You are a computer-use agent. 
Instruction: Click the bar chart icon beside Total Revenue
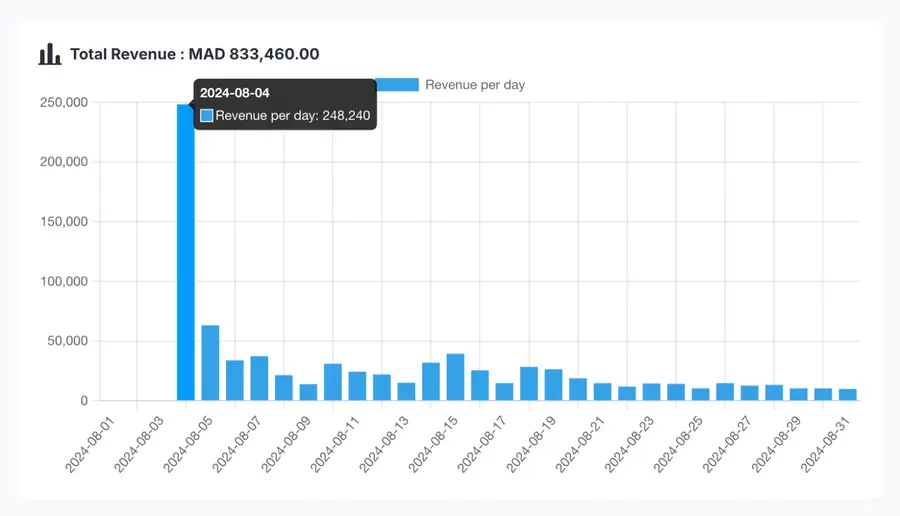click(50, 54)
